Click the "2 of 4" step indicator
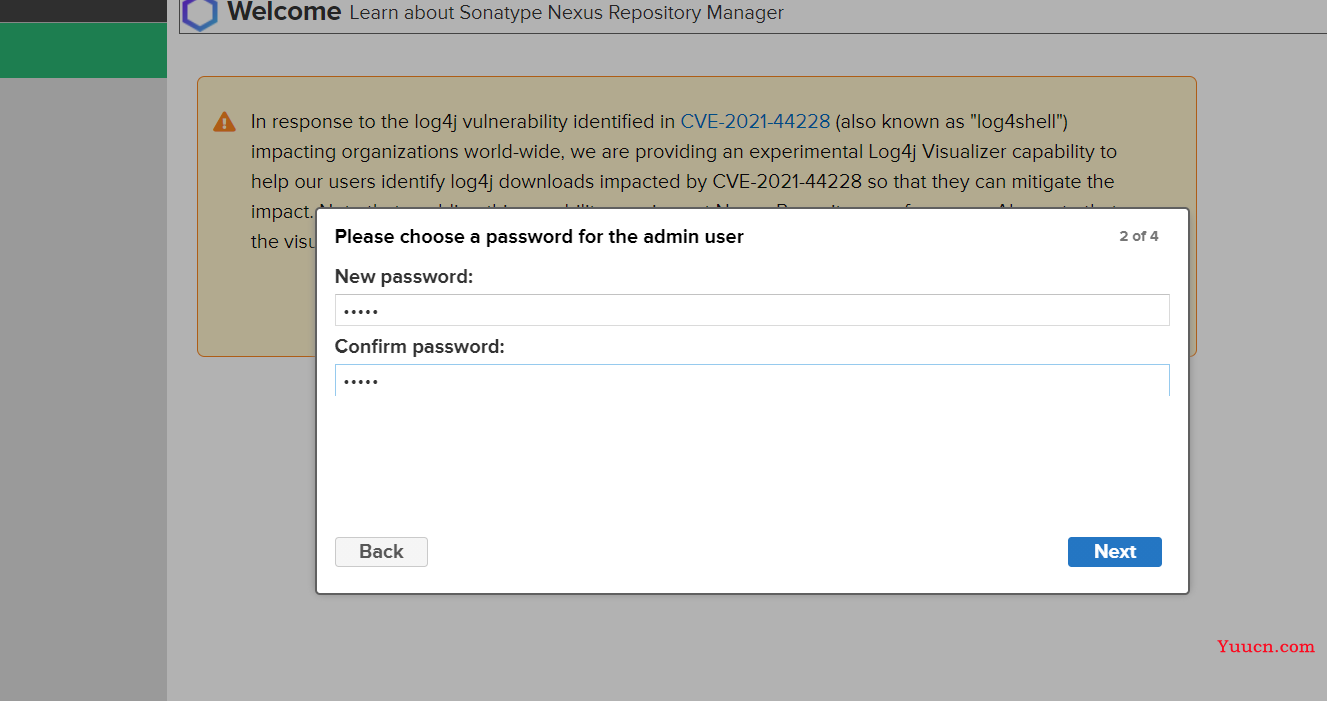 (x=1139, y=237)
